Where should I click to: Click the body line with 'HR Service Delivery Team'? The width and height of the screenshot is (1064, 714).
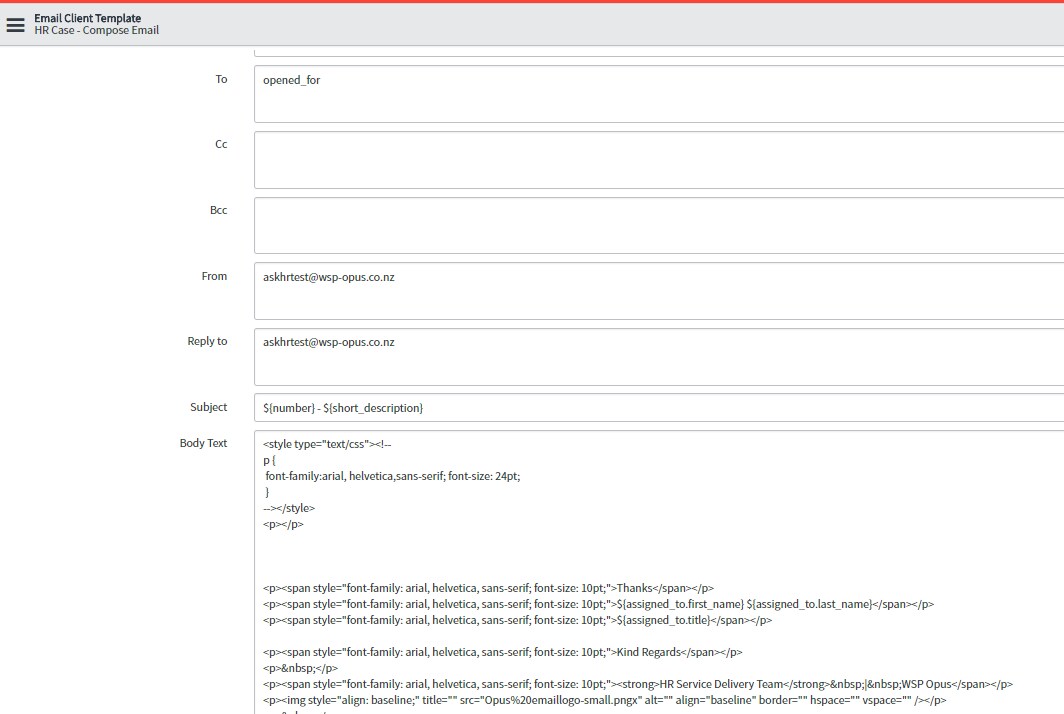(x=638, y=684)
